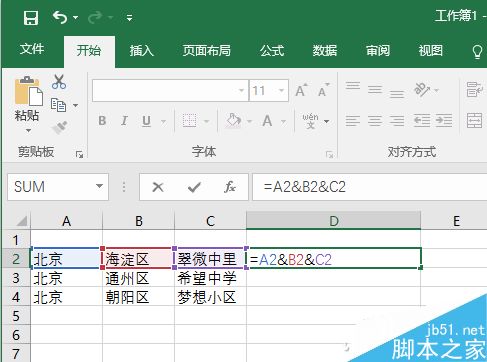Click the Decrease Font Size icon
Screen dimensions: 487x362
[x=323, y=90]
